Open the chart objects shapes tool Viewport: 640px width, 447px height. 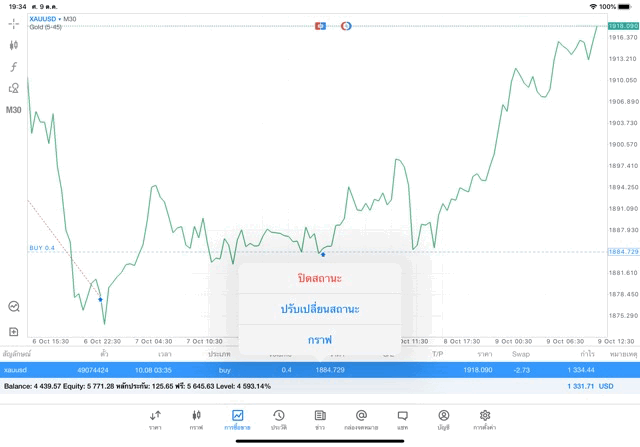(x=14, y=88)
